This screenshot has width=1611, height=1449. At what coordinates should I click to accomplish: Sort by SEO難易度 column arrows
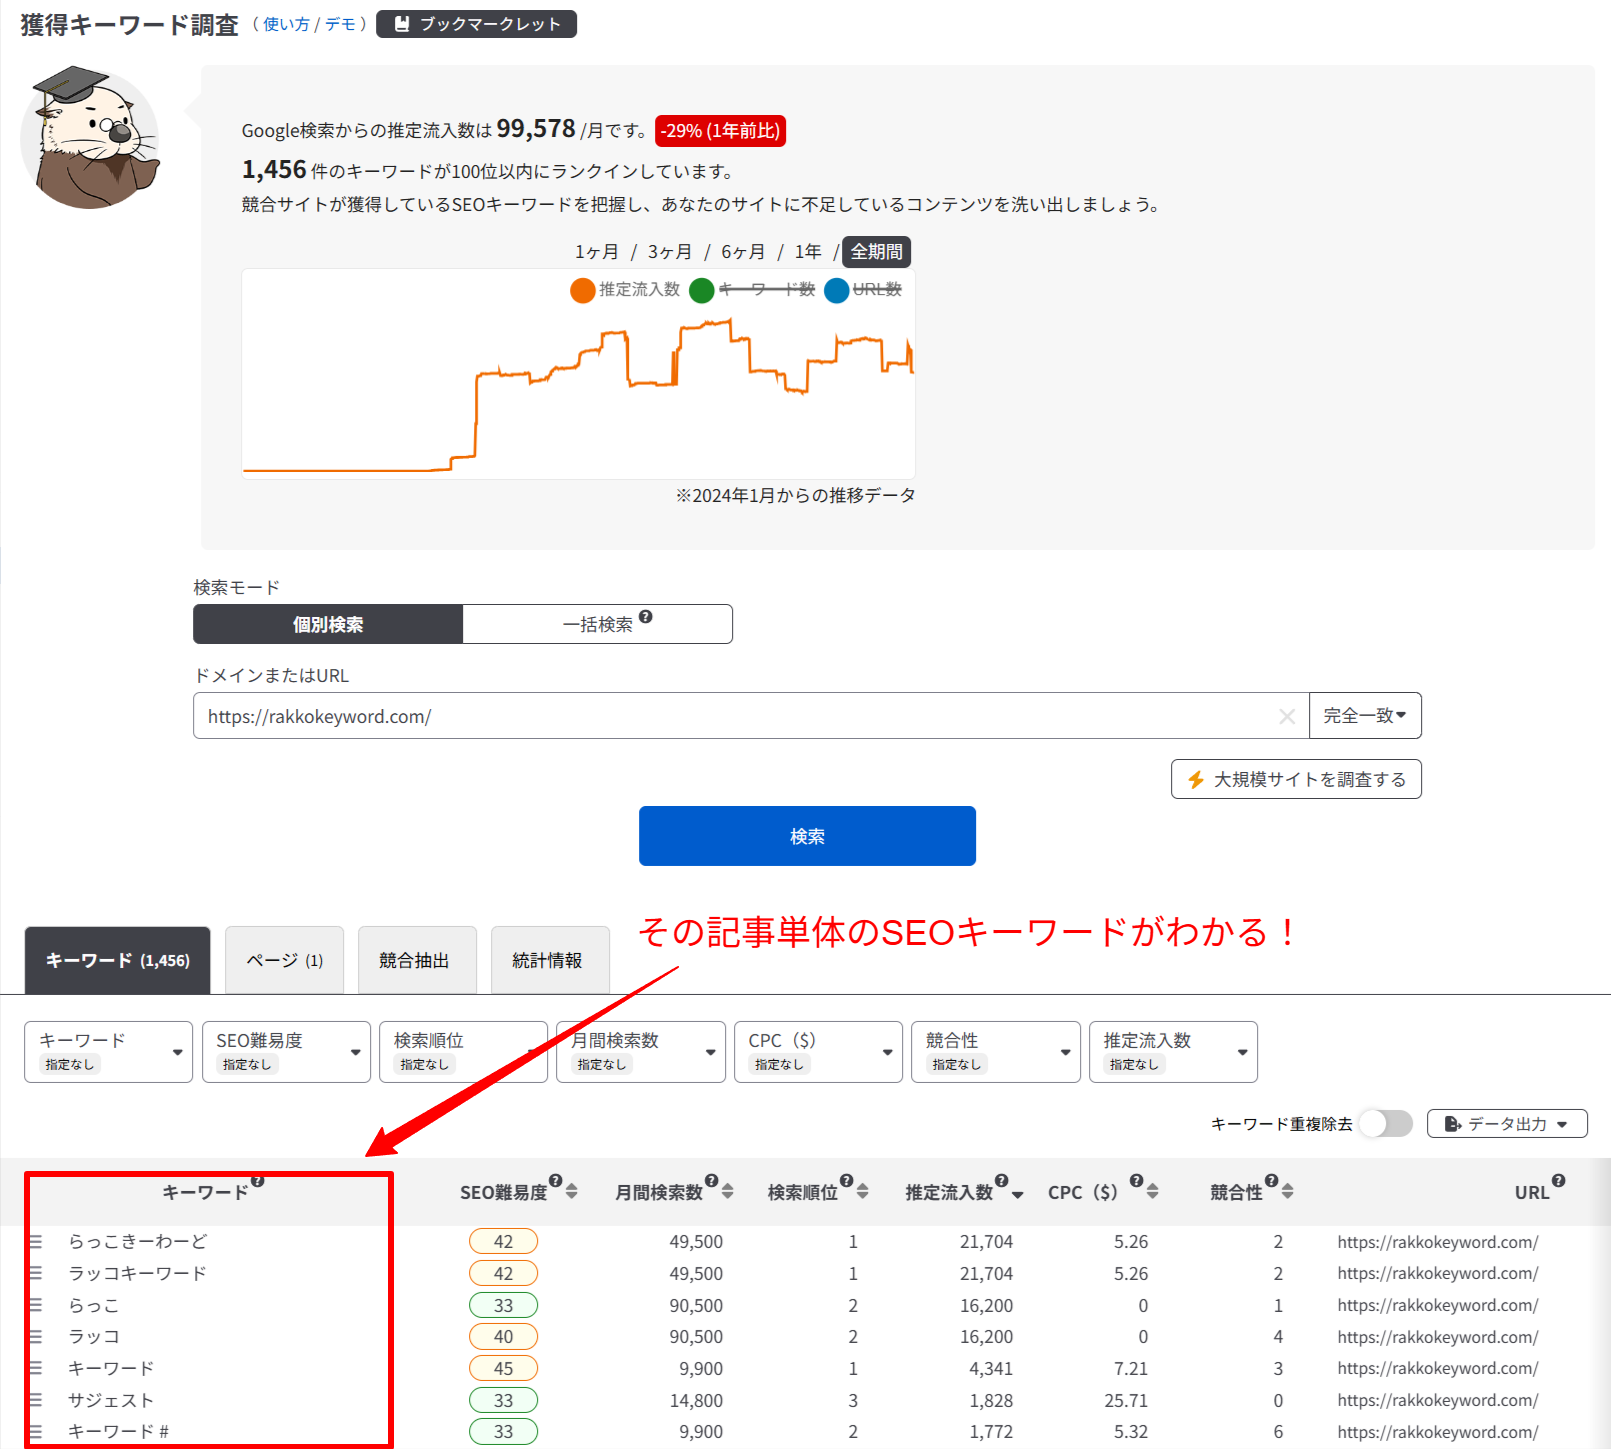pos(572,1191)
